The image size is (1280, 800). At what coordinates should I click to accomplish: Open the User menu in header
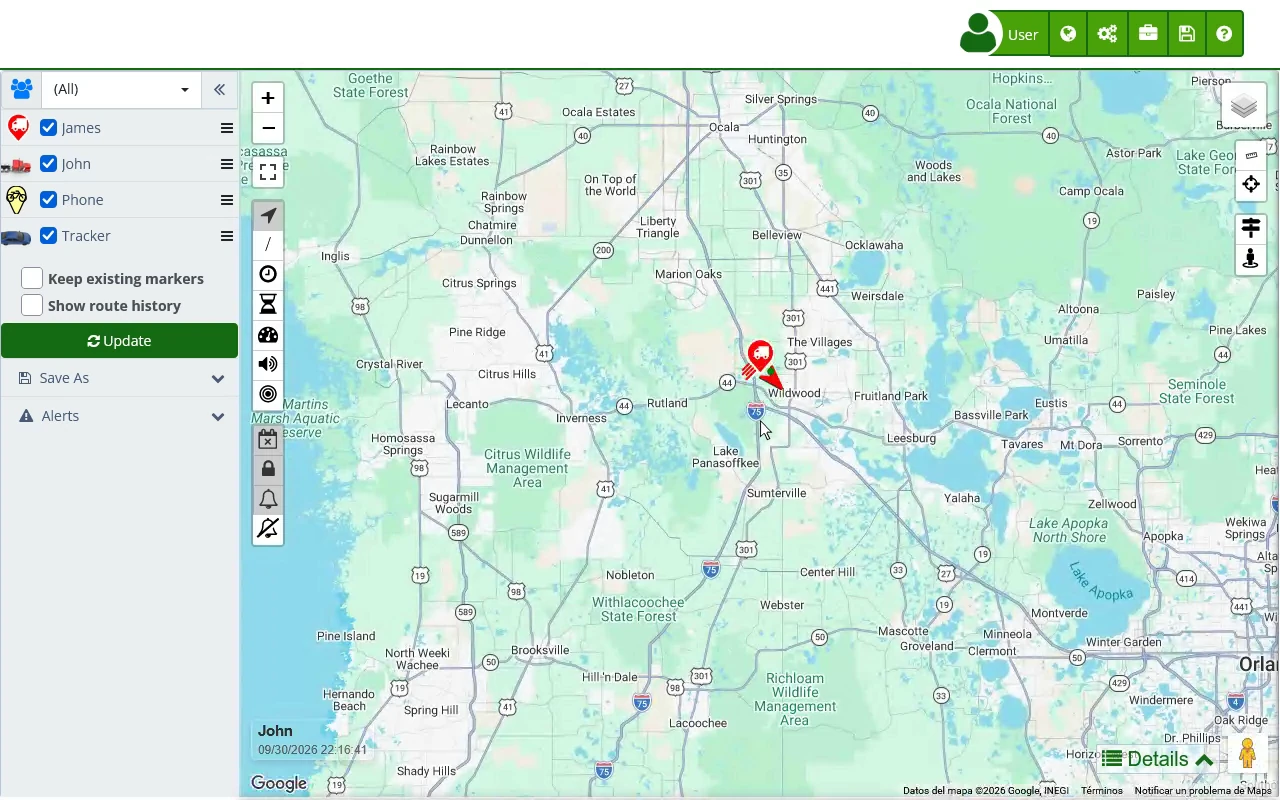pyautogui.click(x=1001, y=34)
